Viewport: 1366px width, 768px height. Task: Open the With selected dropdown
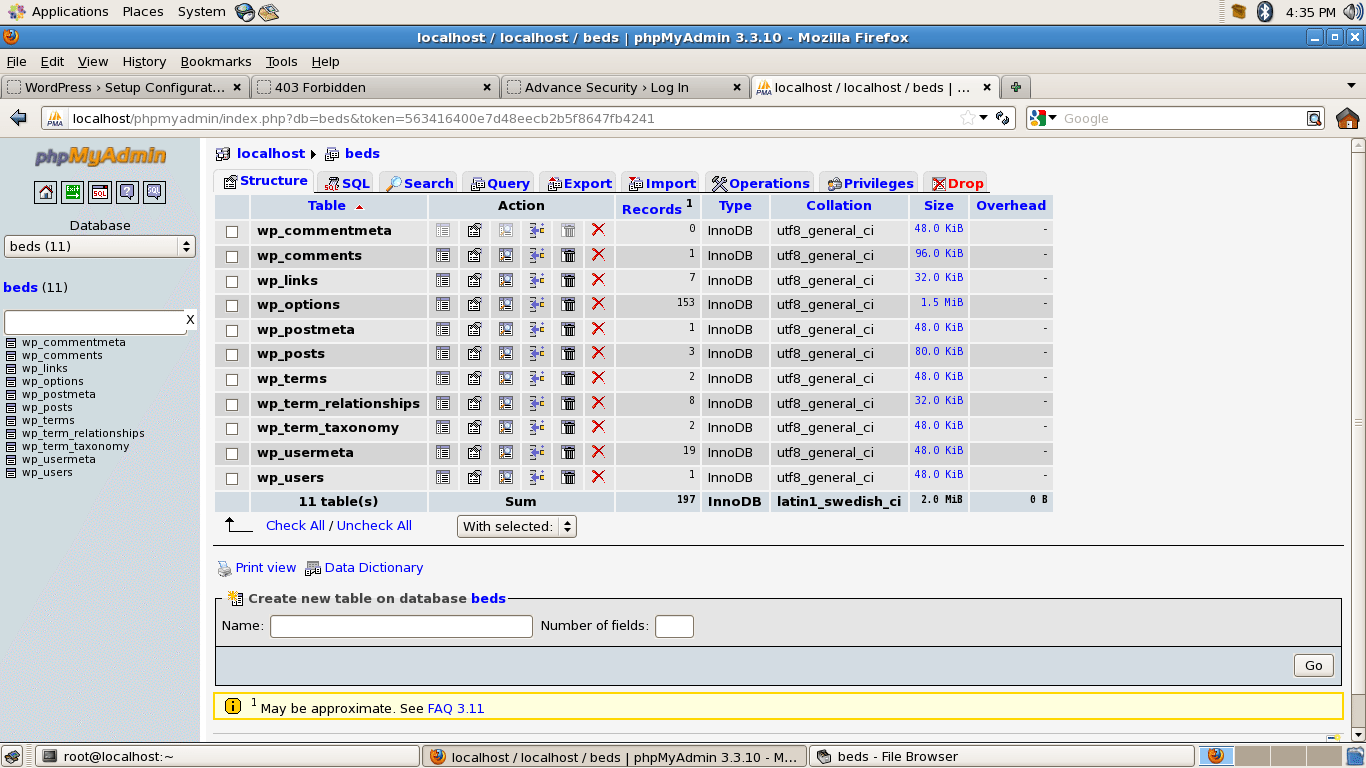(x=517, y=526)
